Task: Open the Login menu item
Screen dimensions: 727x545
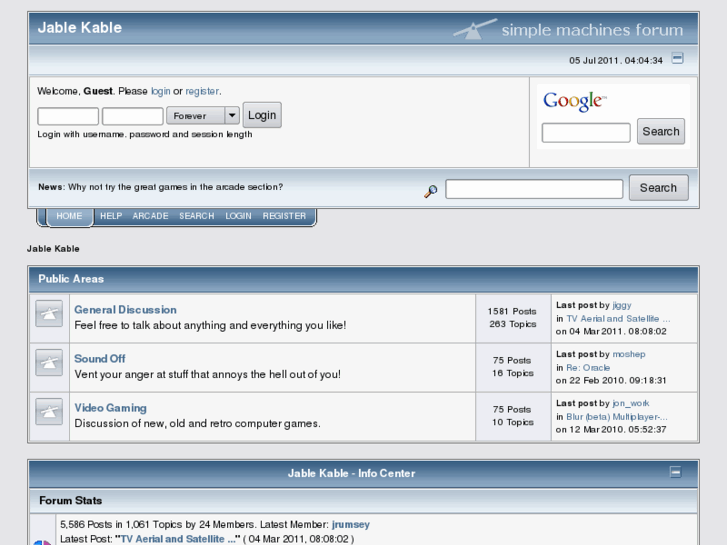Action: click(x=238, y=216)
